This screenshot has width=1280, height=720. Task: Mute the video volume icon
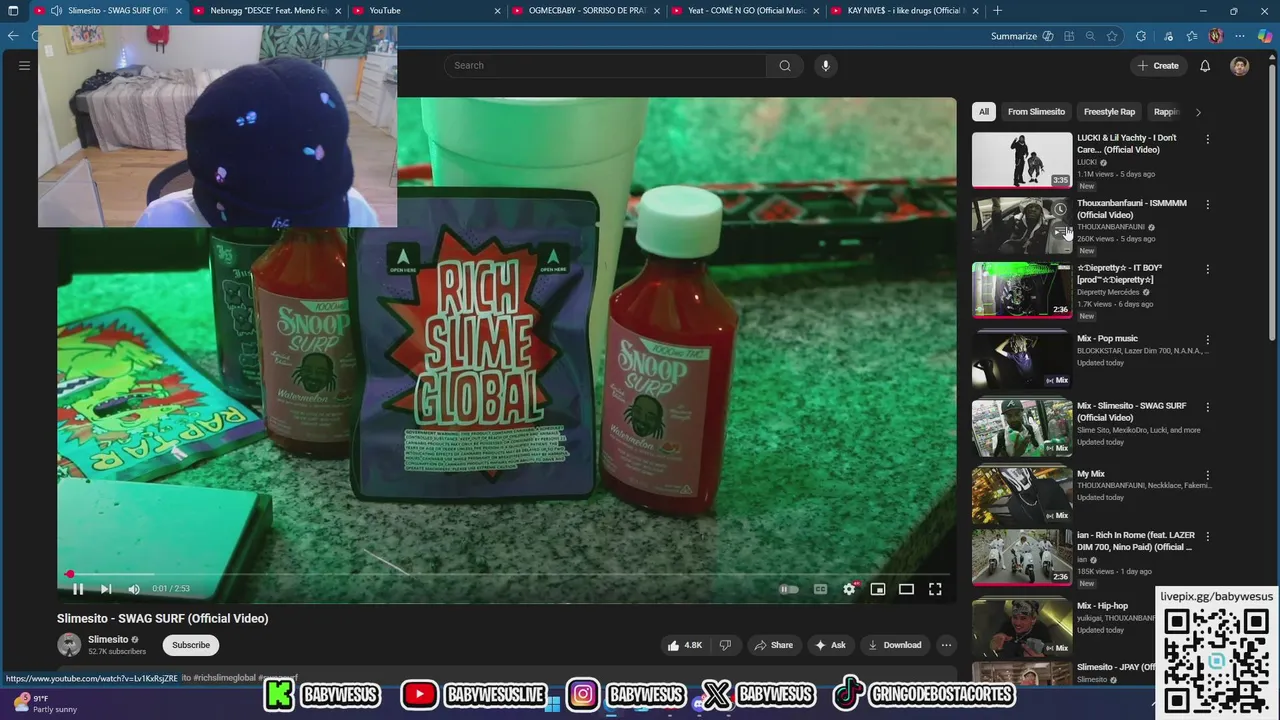tap(134, 589)
